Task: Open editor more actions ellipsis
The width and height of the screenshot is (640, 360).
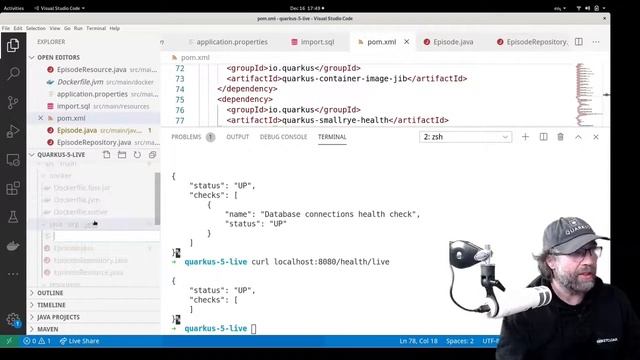Action: [x=596, y=42]
